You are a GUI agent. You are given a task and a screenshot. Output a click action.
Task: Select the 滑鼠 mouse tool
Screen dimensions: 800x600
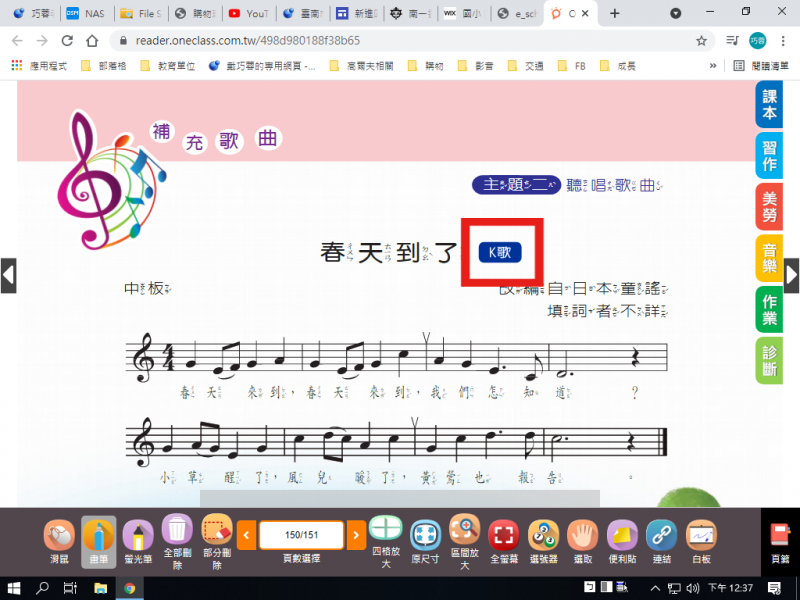(58, 538)
